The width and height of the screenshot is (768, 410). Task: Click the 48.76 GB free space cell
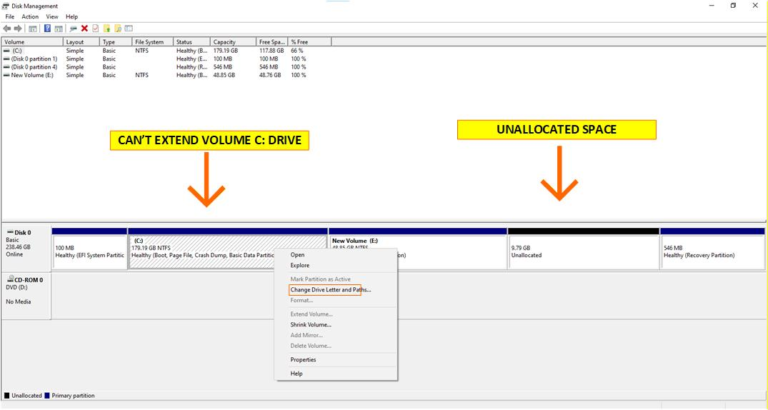[x=270, y=75]
